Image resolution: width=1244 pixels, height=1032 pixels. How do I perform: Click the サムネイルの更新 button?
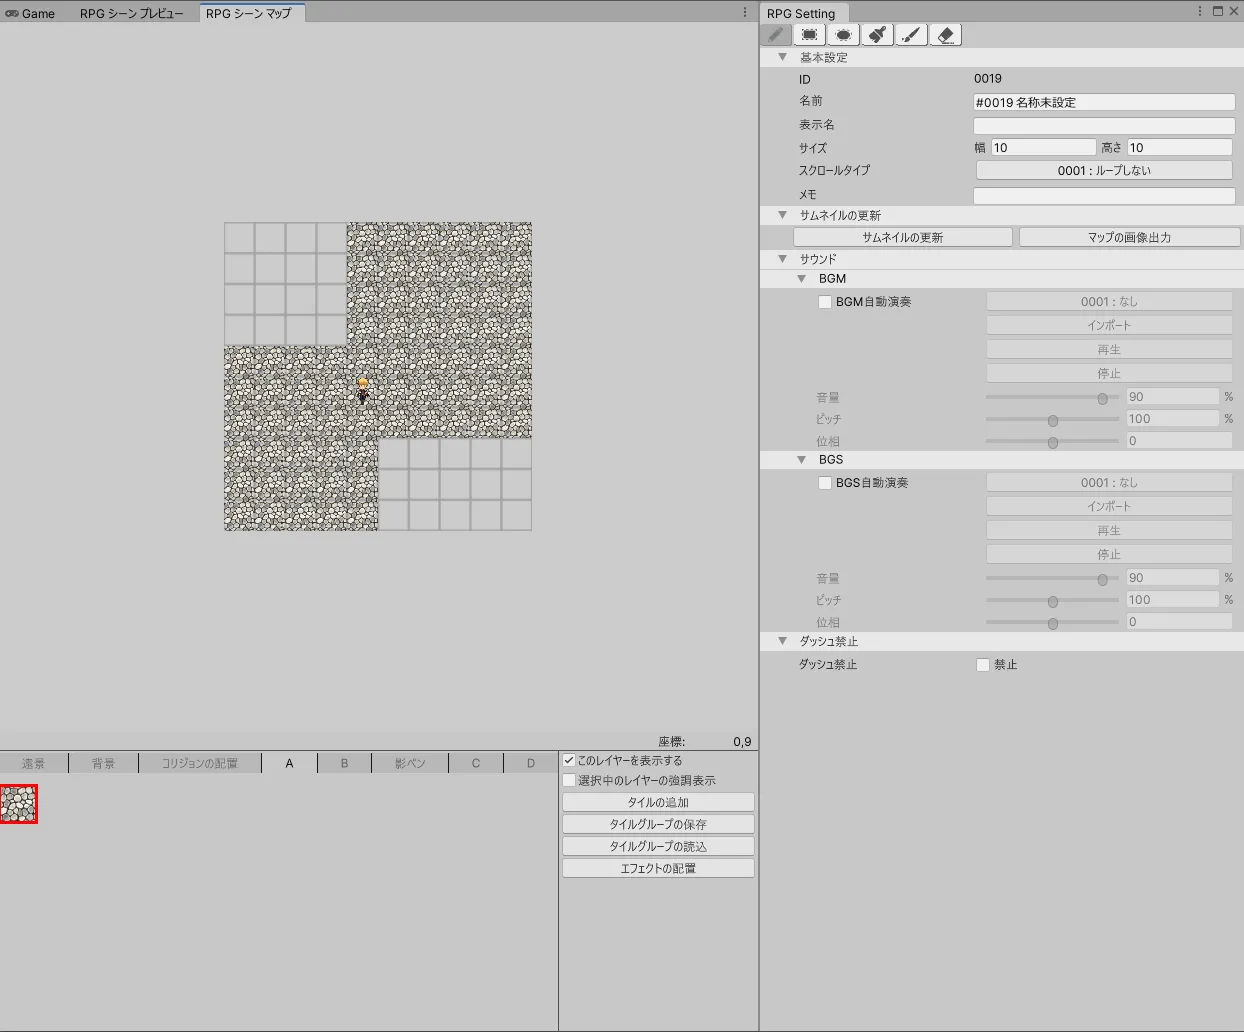(902, 238)
